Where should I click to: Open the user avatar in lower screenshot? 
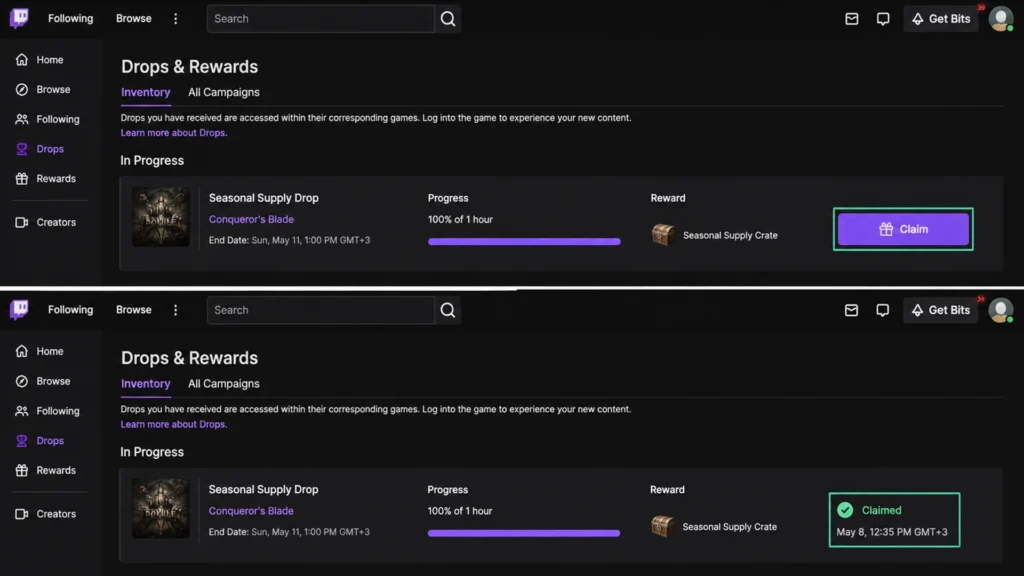click(x=1000, y=310)
